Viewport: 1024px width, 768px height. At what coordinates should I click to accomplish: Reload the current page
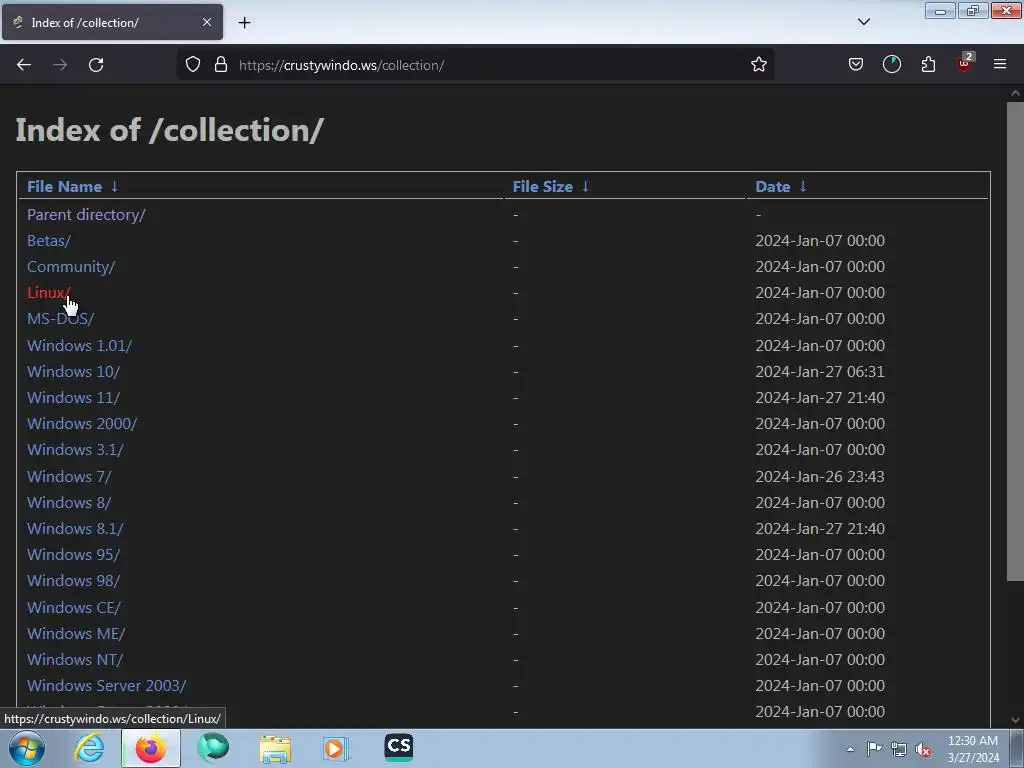click(x=96, y=65)
